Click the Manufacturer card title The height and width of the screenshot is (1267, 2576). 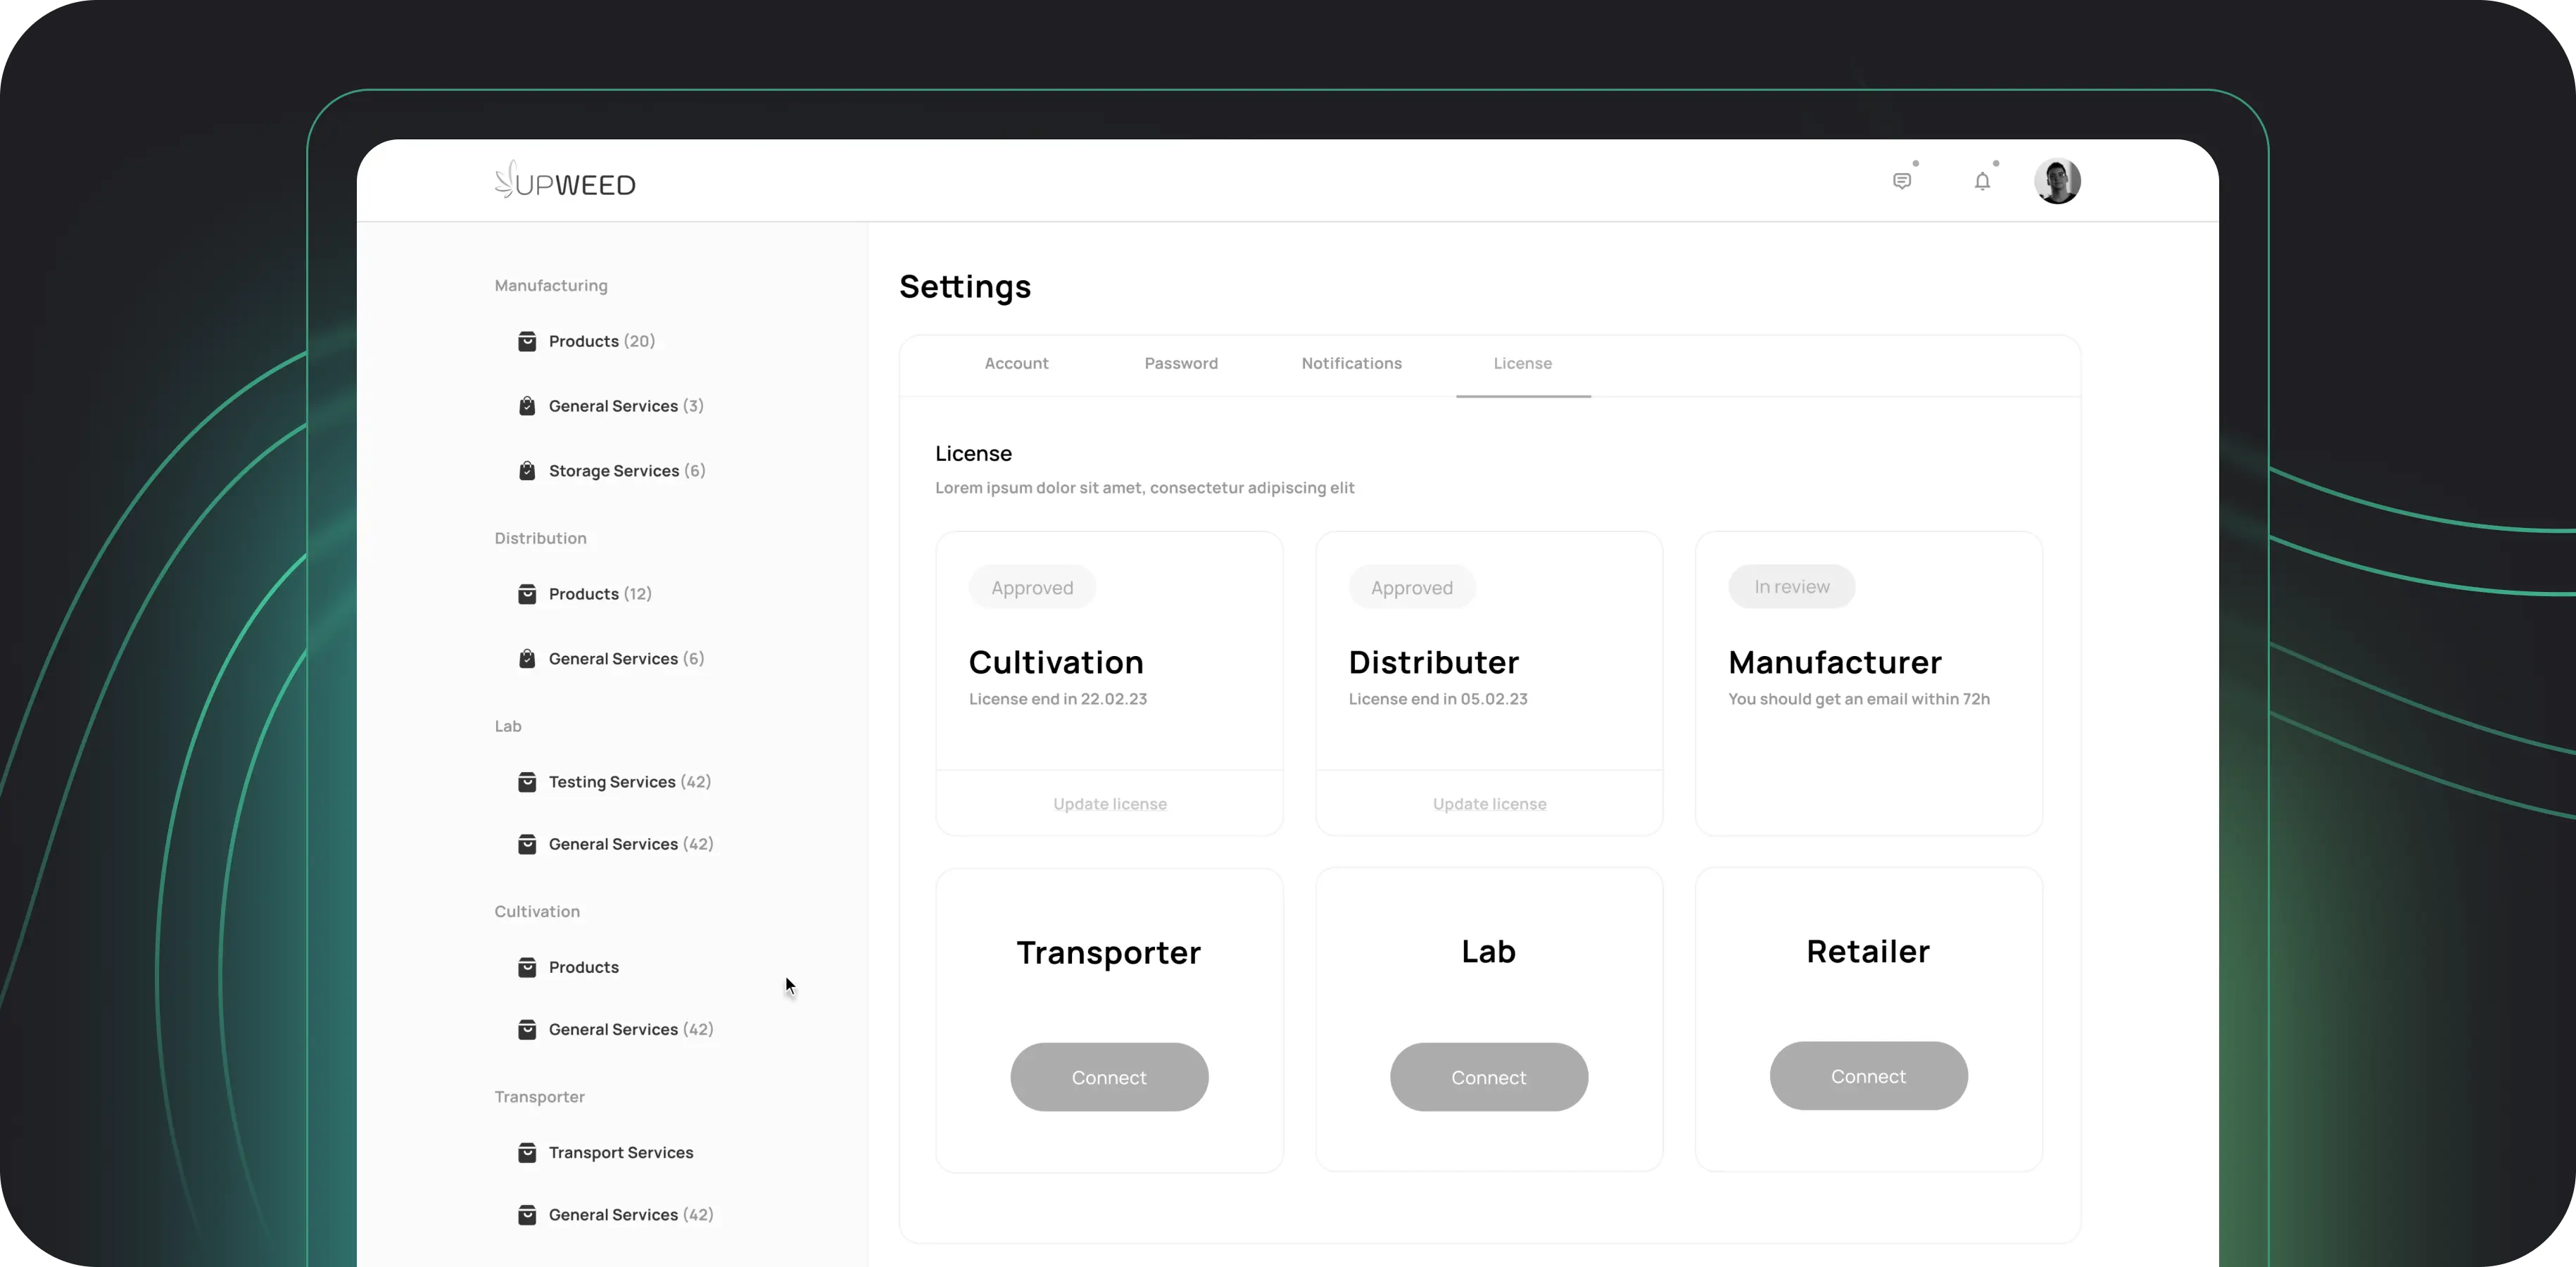[1834, 662]
